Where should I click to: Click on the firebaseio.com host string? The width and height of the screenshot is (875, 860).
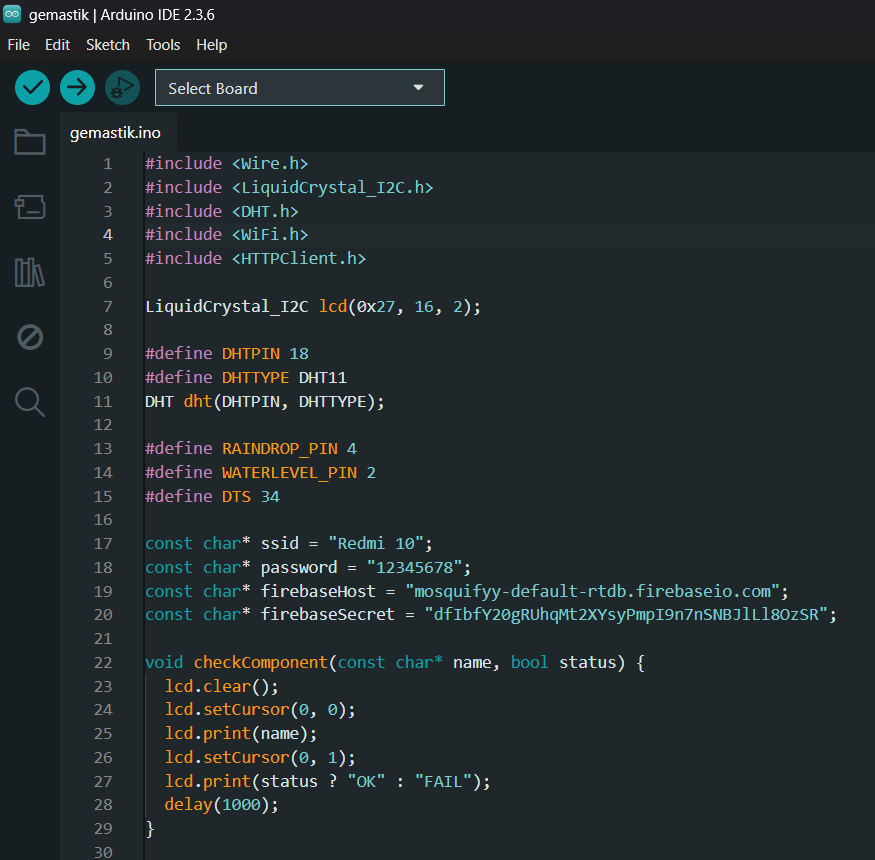point(592,592)
